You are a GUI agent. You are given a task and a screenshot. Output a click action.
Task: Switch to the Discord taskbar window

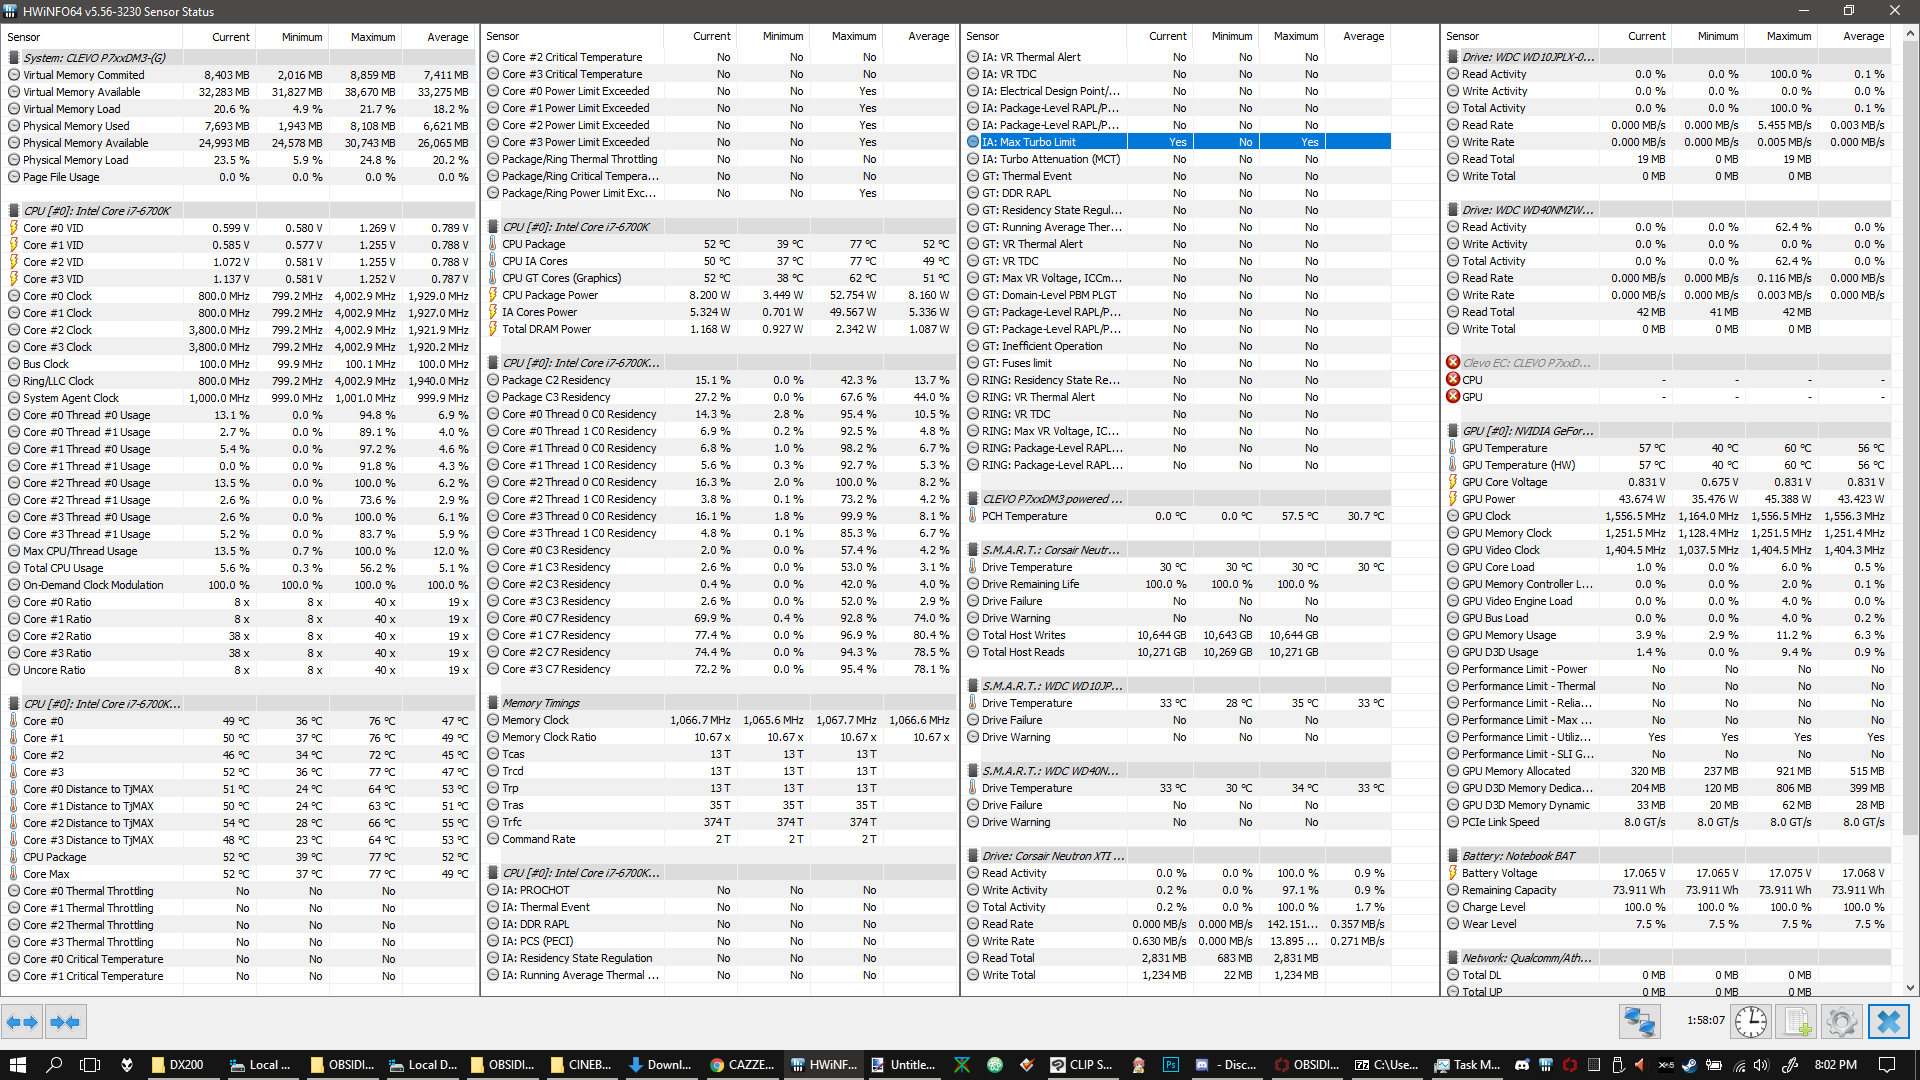click(x=1226, y=1065)
